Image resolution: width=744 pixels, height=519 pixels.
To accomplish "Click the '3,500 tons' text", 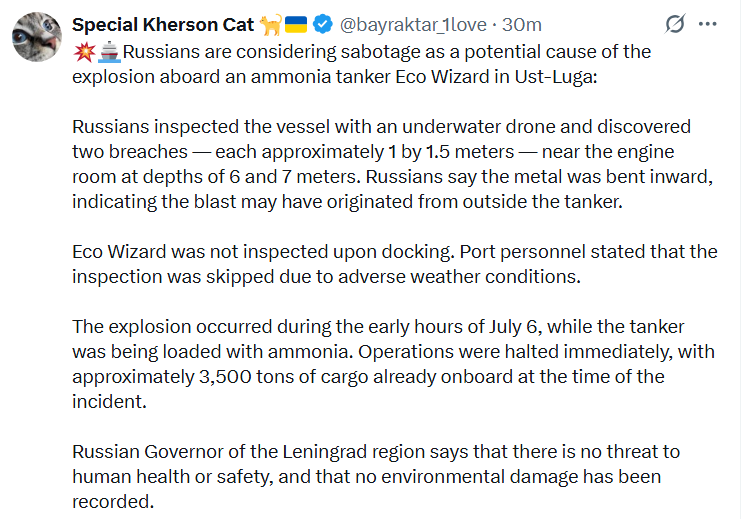I will point(225,377).
